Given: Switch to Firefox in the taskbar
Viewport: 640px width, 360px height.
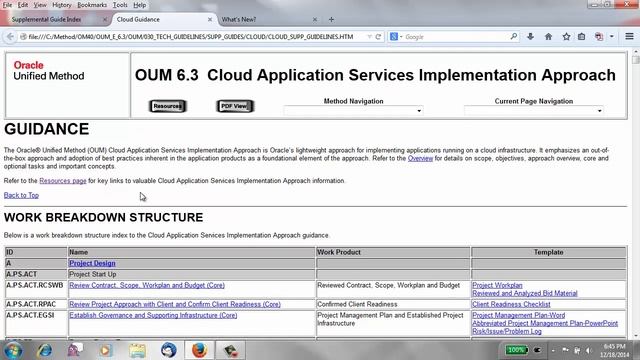Looking at the screenshot, I should tap(199, 350).
